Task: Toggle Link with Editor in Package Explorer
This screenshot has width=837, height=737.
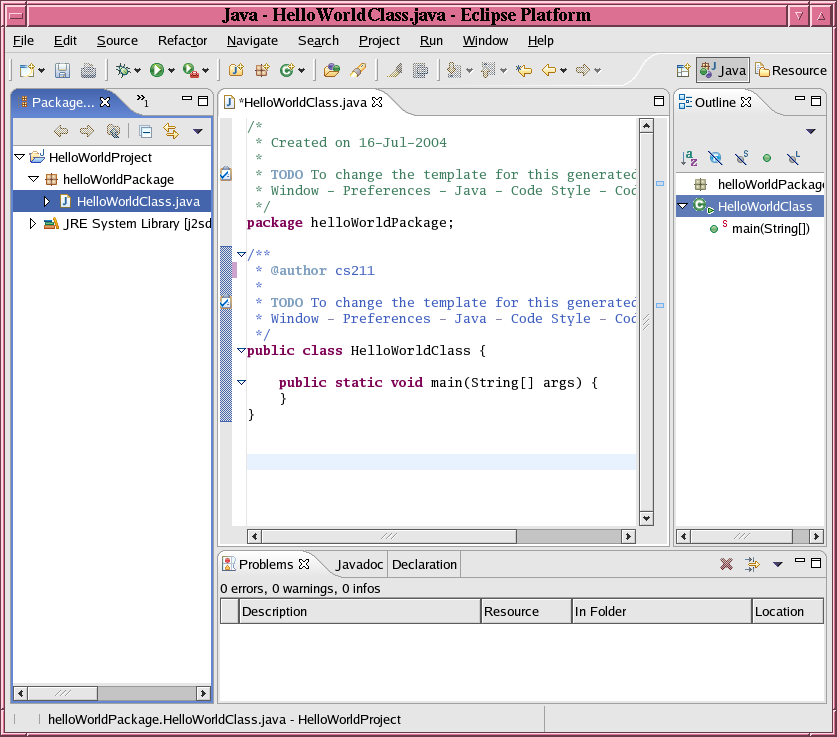Action: [171, 131]
